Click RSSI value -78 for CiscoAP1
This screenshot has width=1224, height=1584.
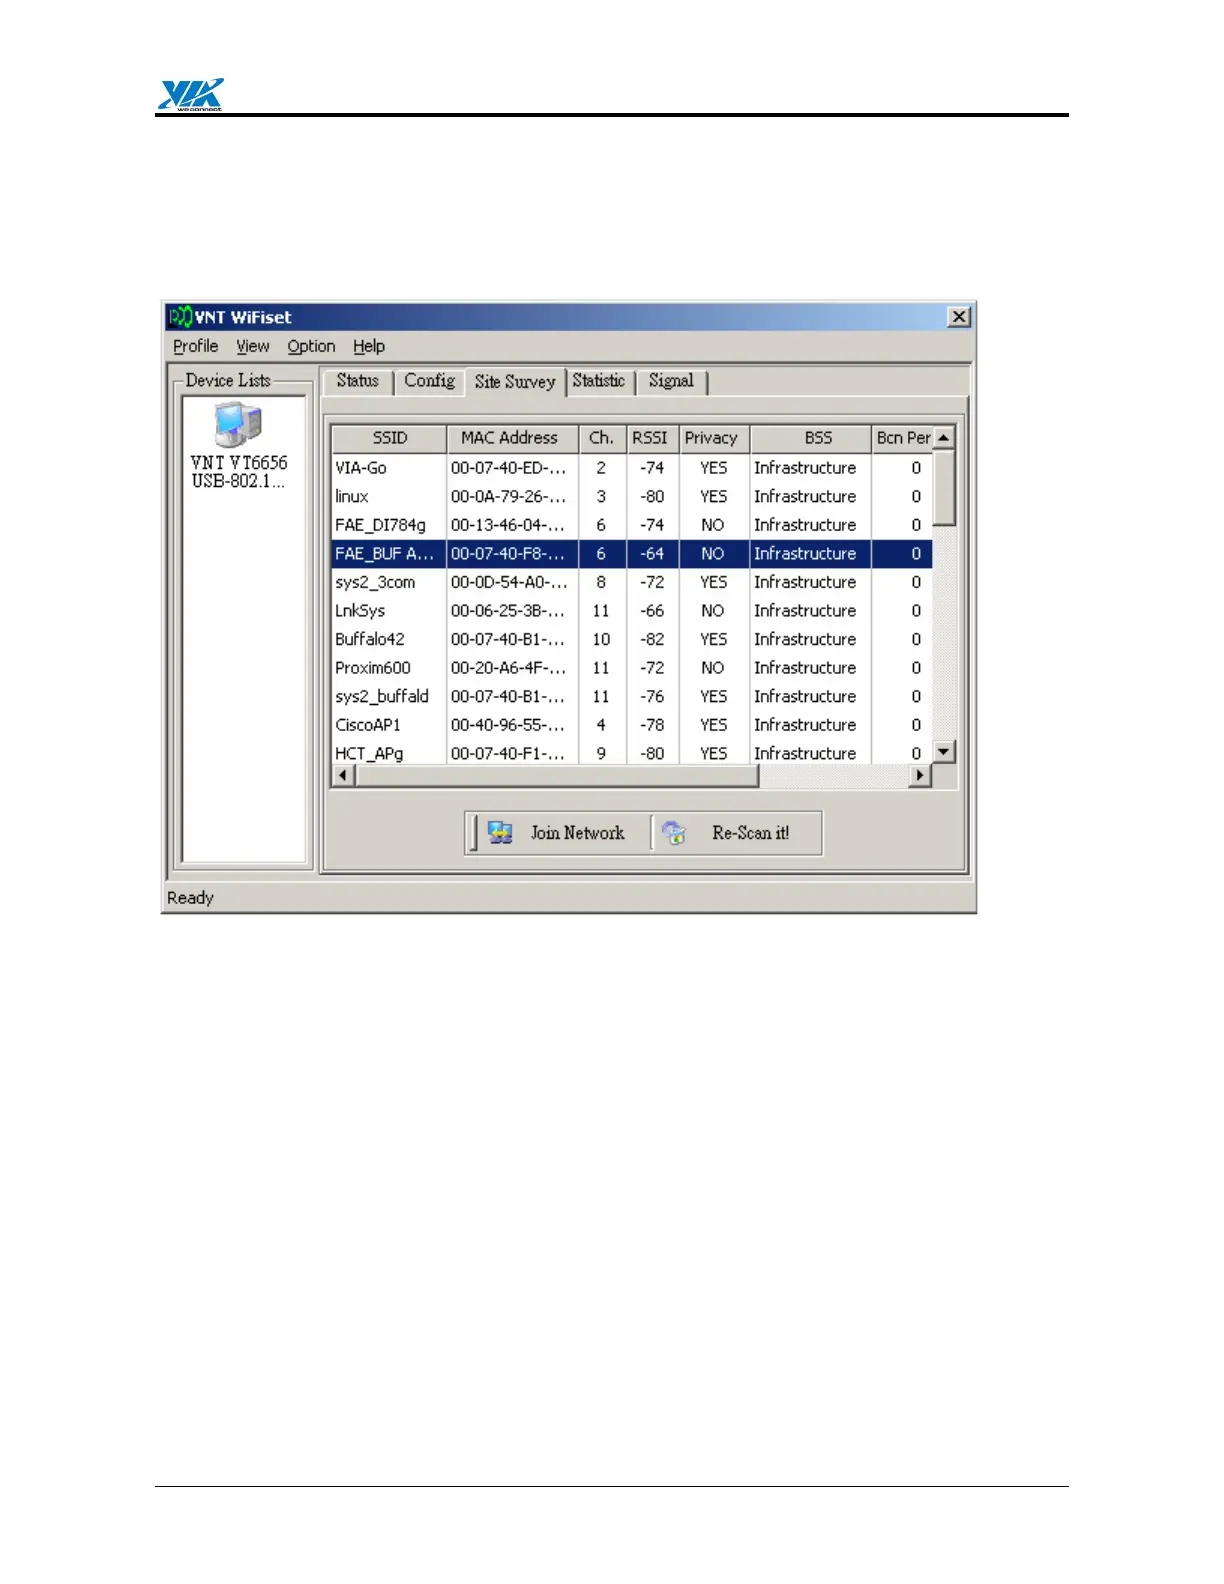[652, 724]
